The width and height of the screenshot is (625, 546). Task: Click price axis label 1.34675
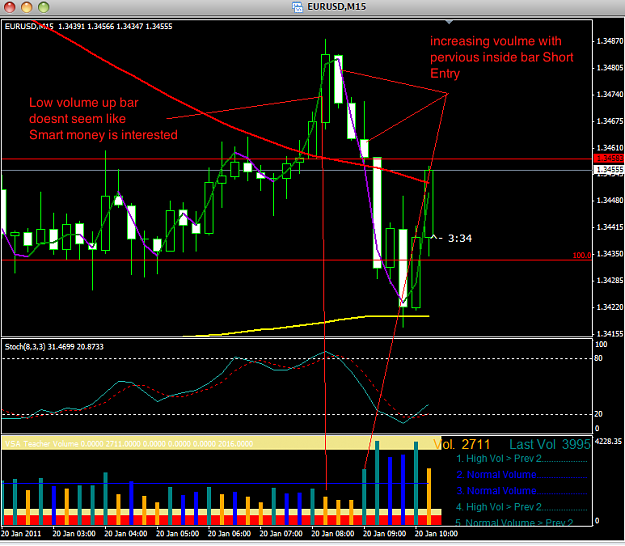click(609, 121)
